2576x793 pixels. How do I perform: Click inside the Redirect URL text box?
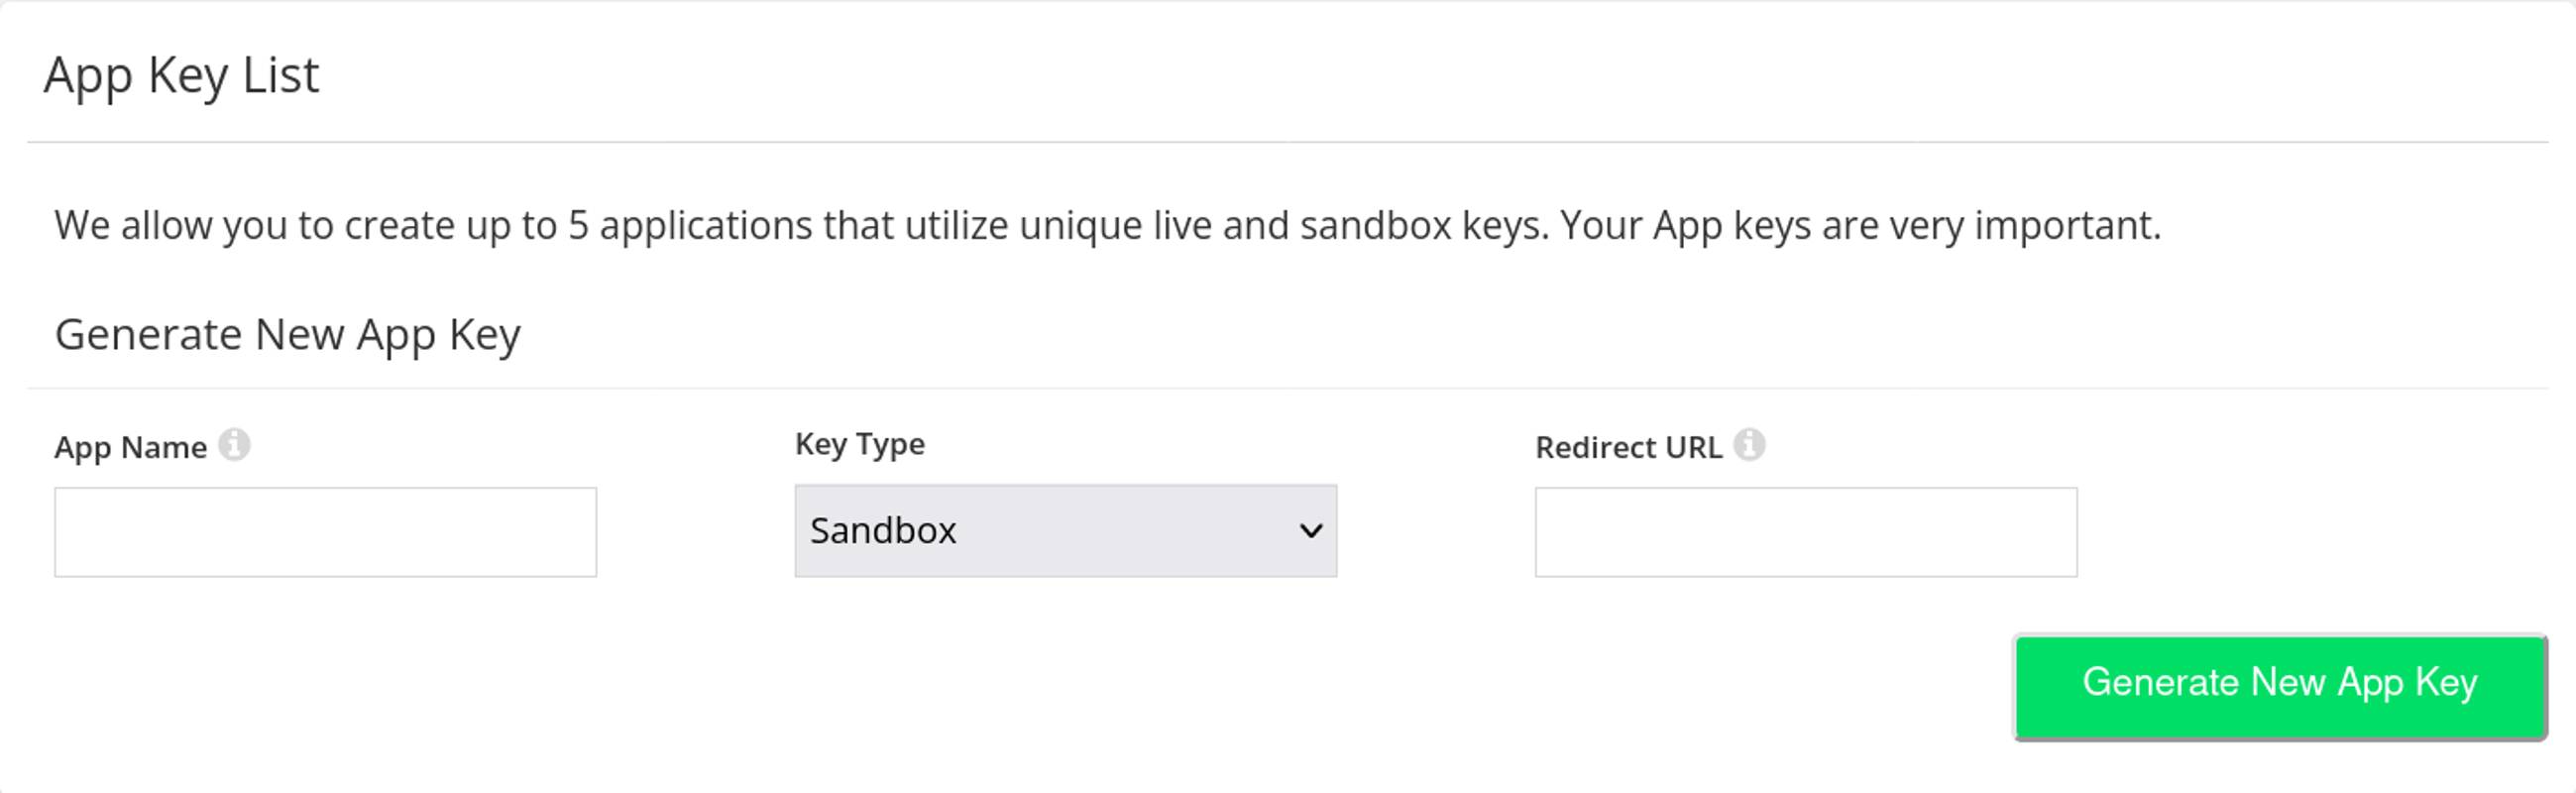pyautogui.click(x=1805, y=531)
